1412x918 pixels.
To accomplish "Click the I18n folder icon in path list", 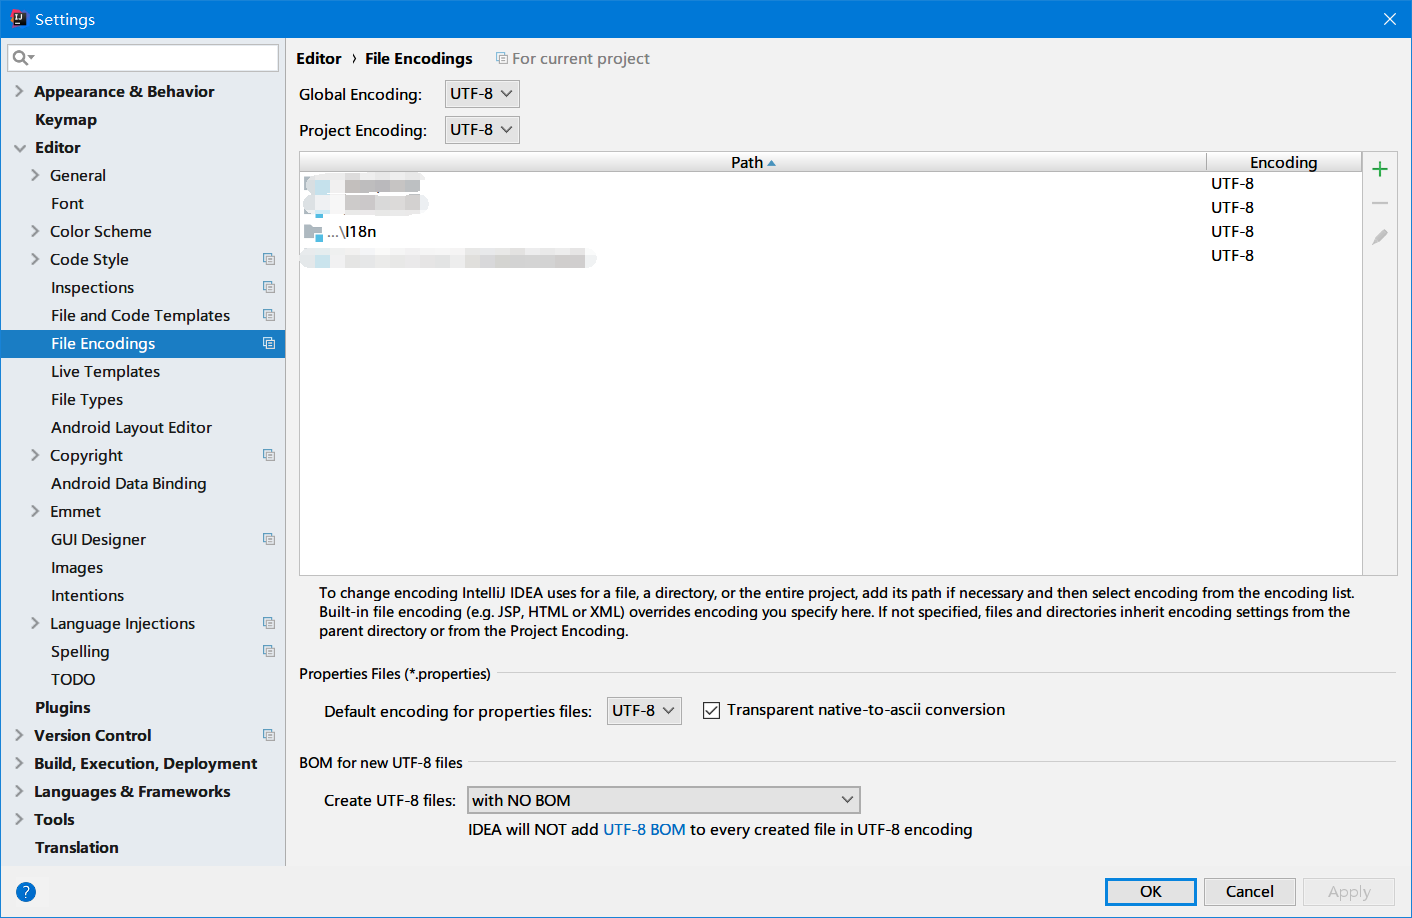I will coord(313,232).
